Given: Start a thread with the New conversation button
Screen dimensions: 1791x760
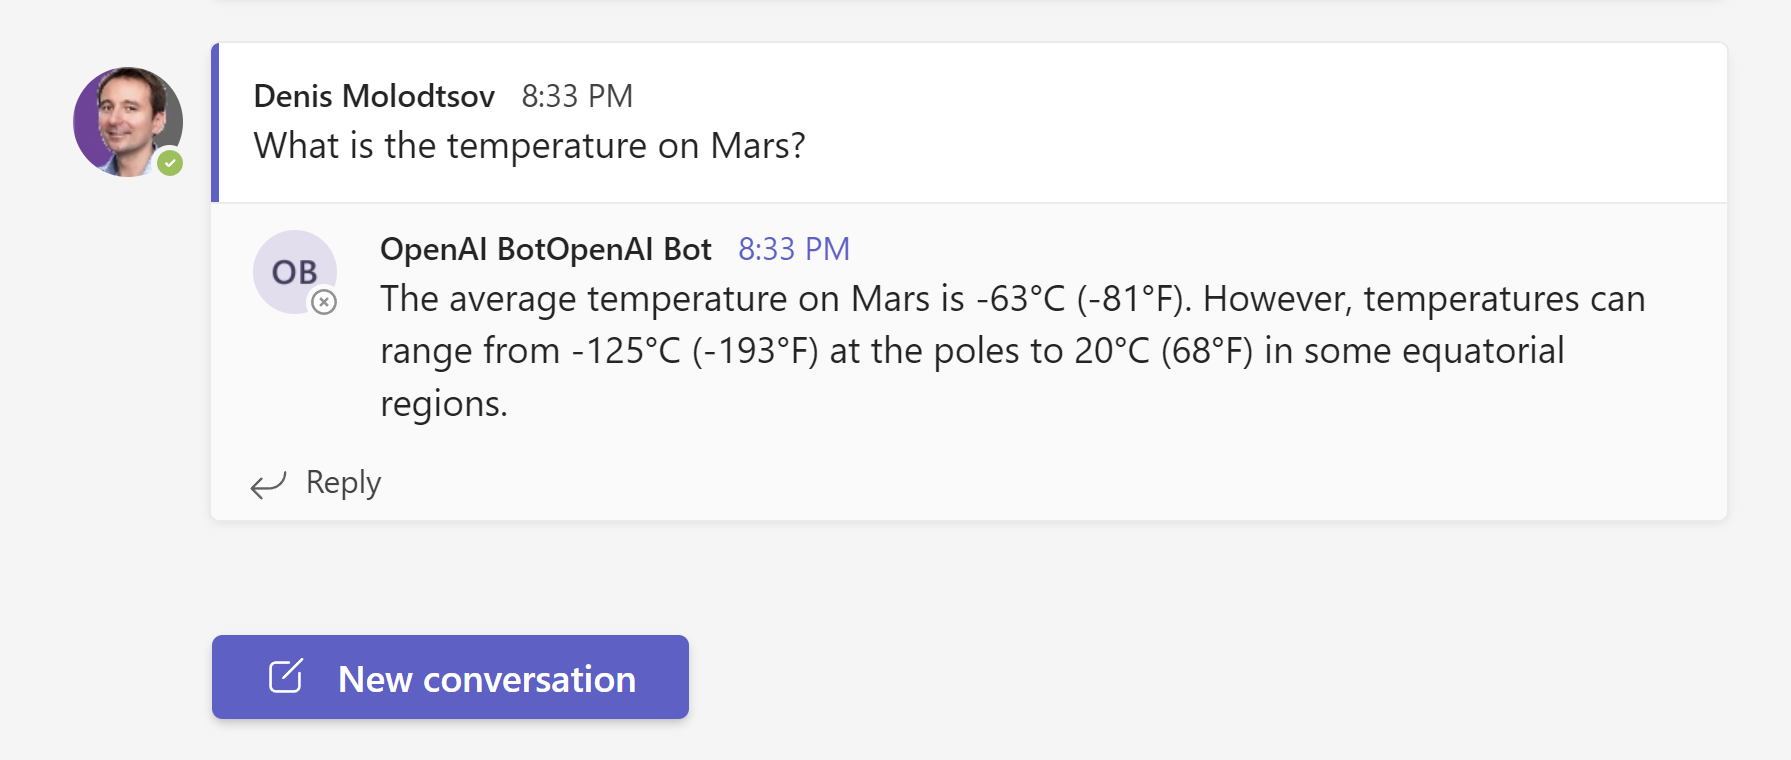Looking at the screenshot, I should click(x=450, y=677).
